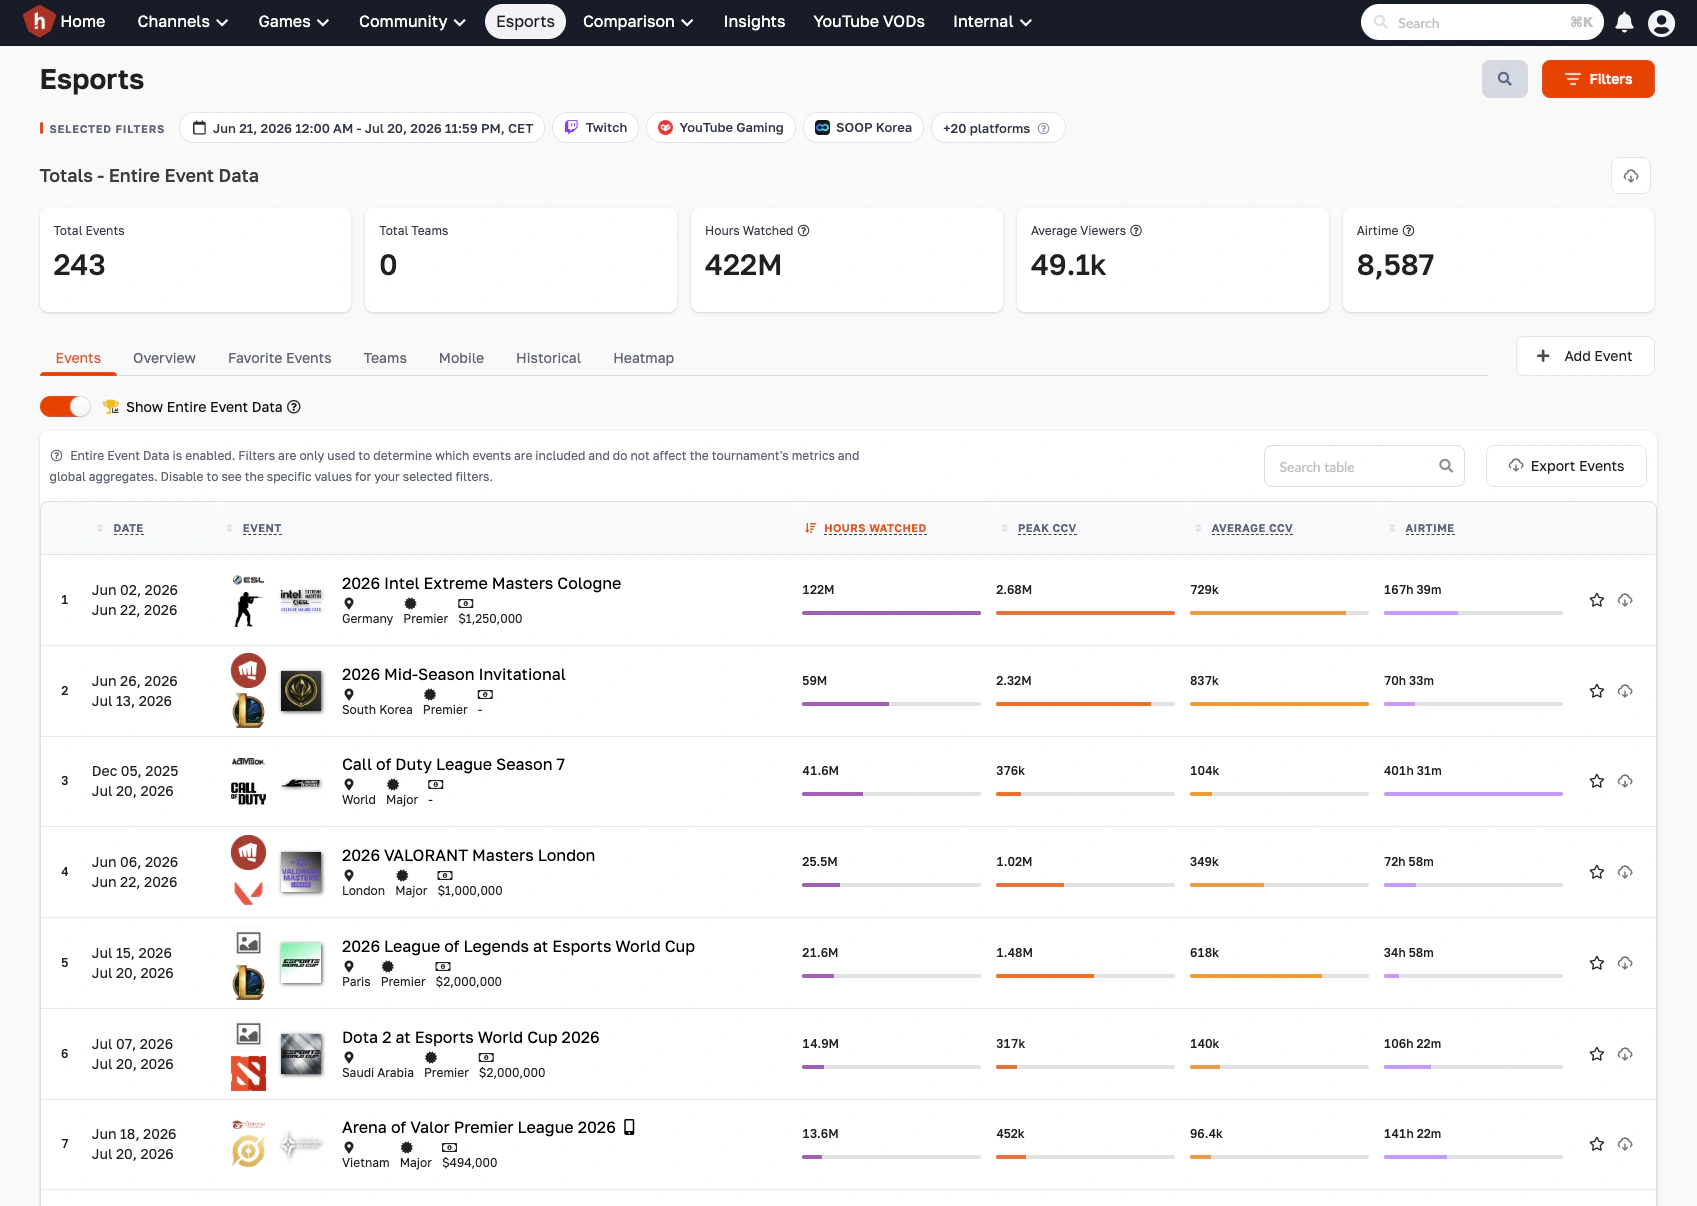Open the Teams tab

(385, 358)
